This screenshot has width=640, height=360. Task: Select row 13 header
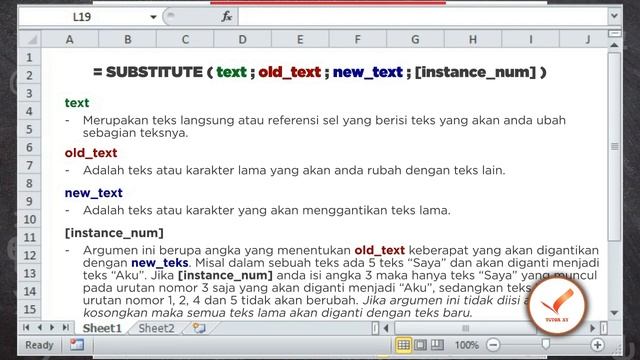29,273
